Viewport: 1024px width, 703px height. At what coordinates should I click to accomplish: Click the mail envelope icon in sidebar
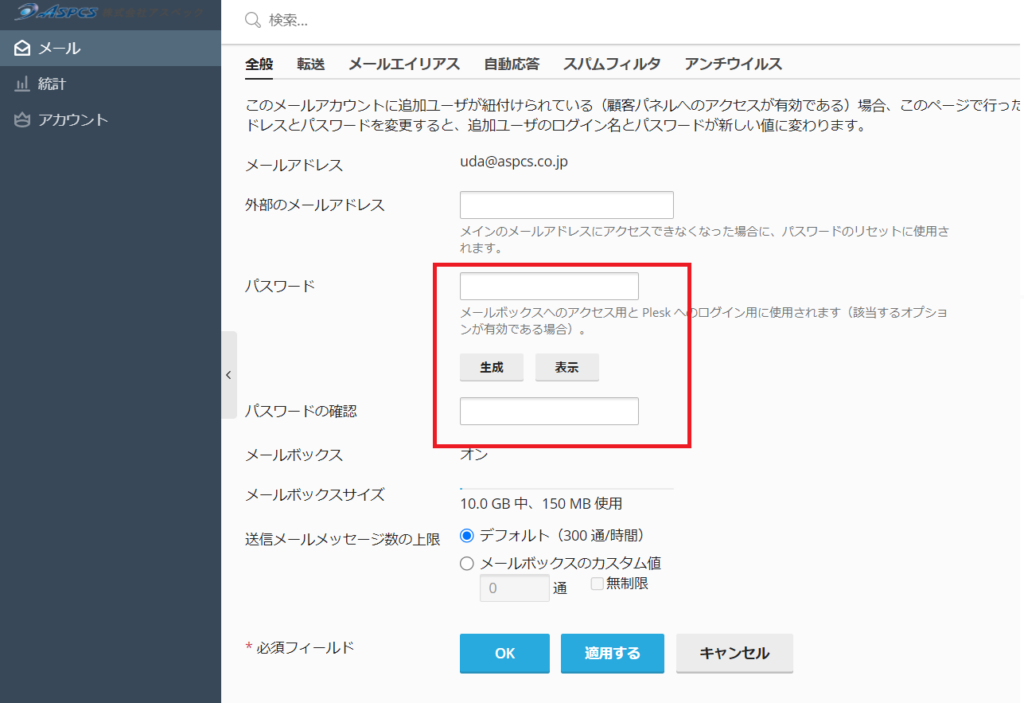(x=22, y=48)
